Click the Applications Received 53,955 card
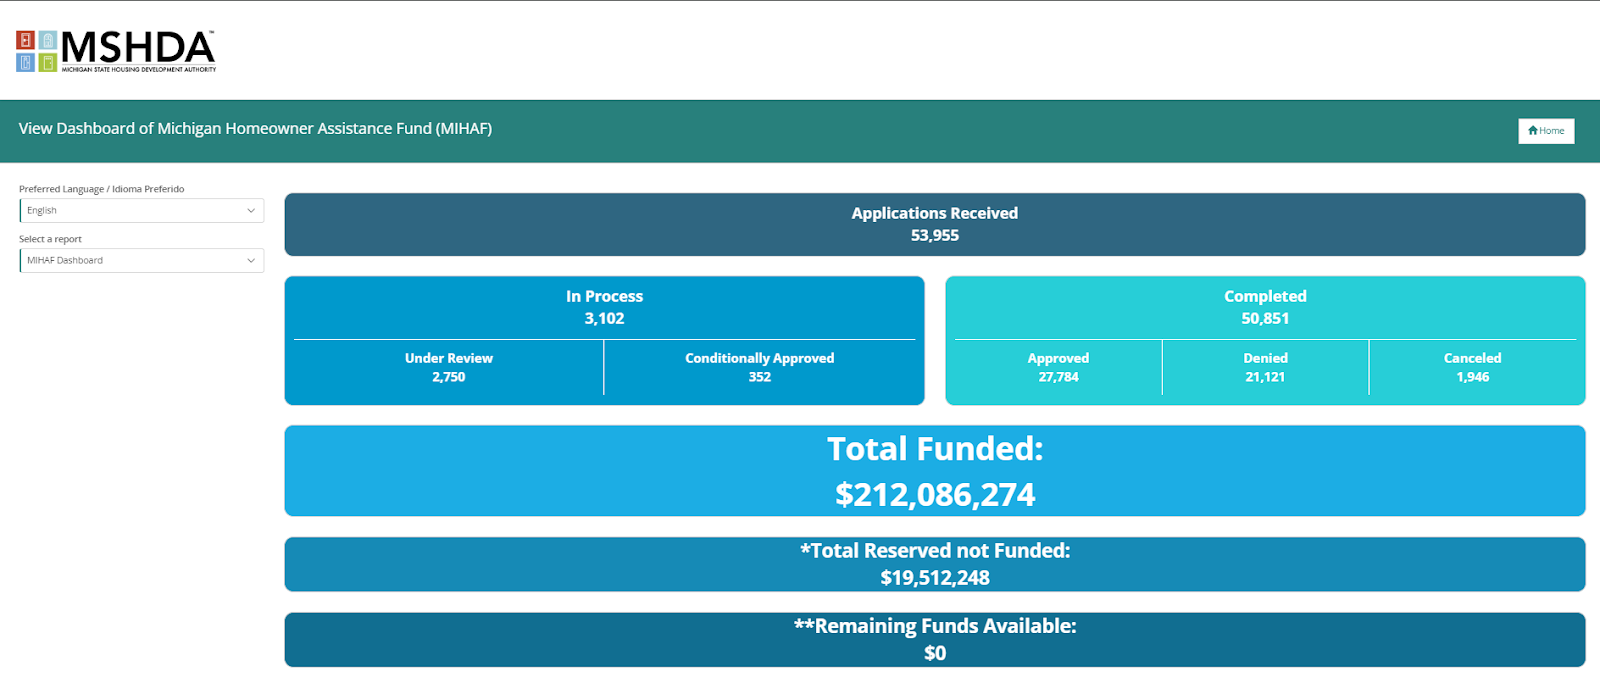 point(935,225)
